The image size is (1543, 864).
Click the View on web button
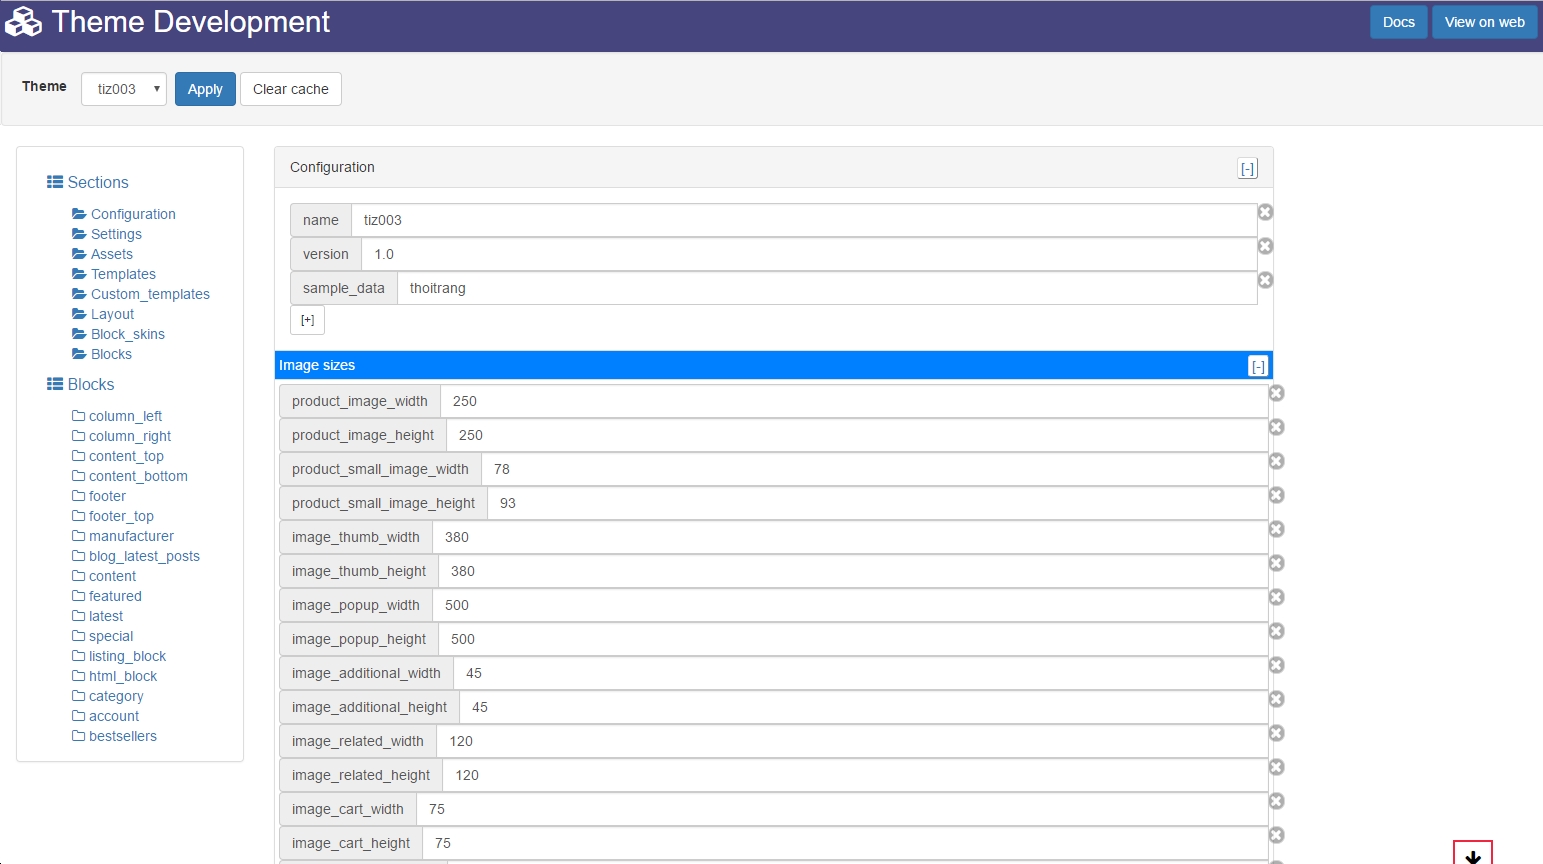point(1484,22)
